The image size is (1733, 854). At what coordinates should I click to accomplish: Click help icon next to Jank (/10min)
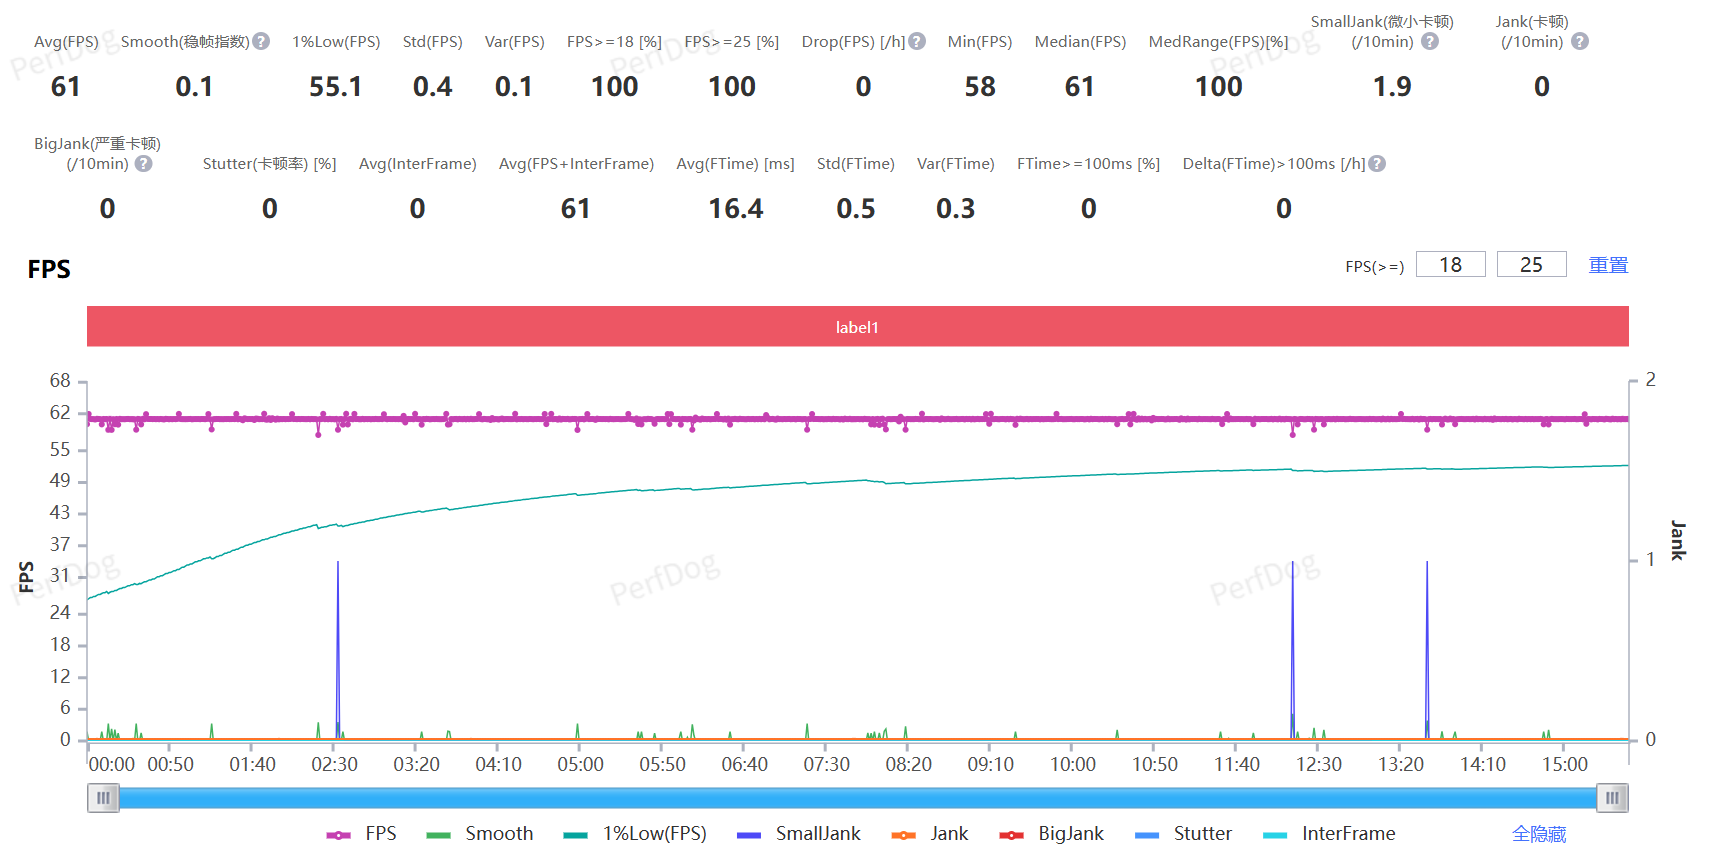point(1579,41)
